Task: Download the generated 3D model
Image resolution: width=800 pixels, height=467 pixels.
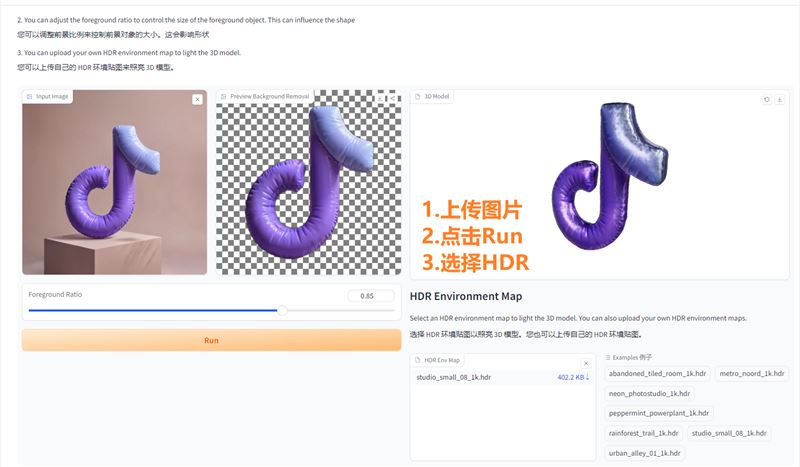Action: [x=780, y=100]
